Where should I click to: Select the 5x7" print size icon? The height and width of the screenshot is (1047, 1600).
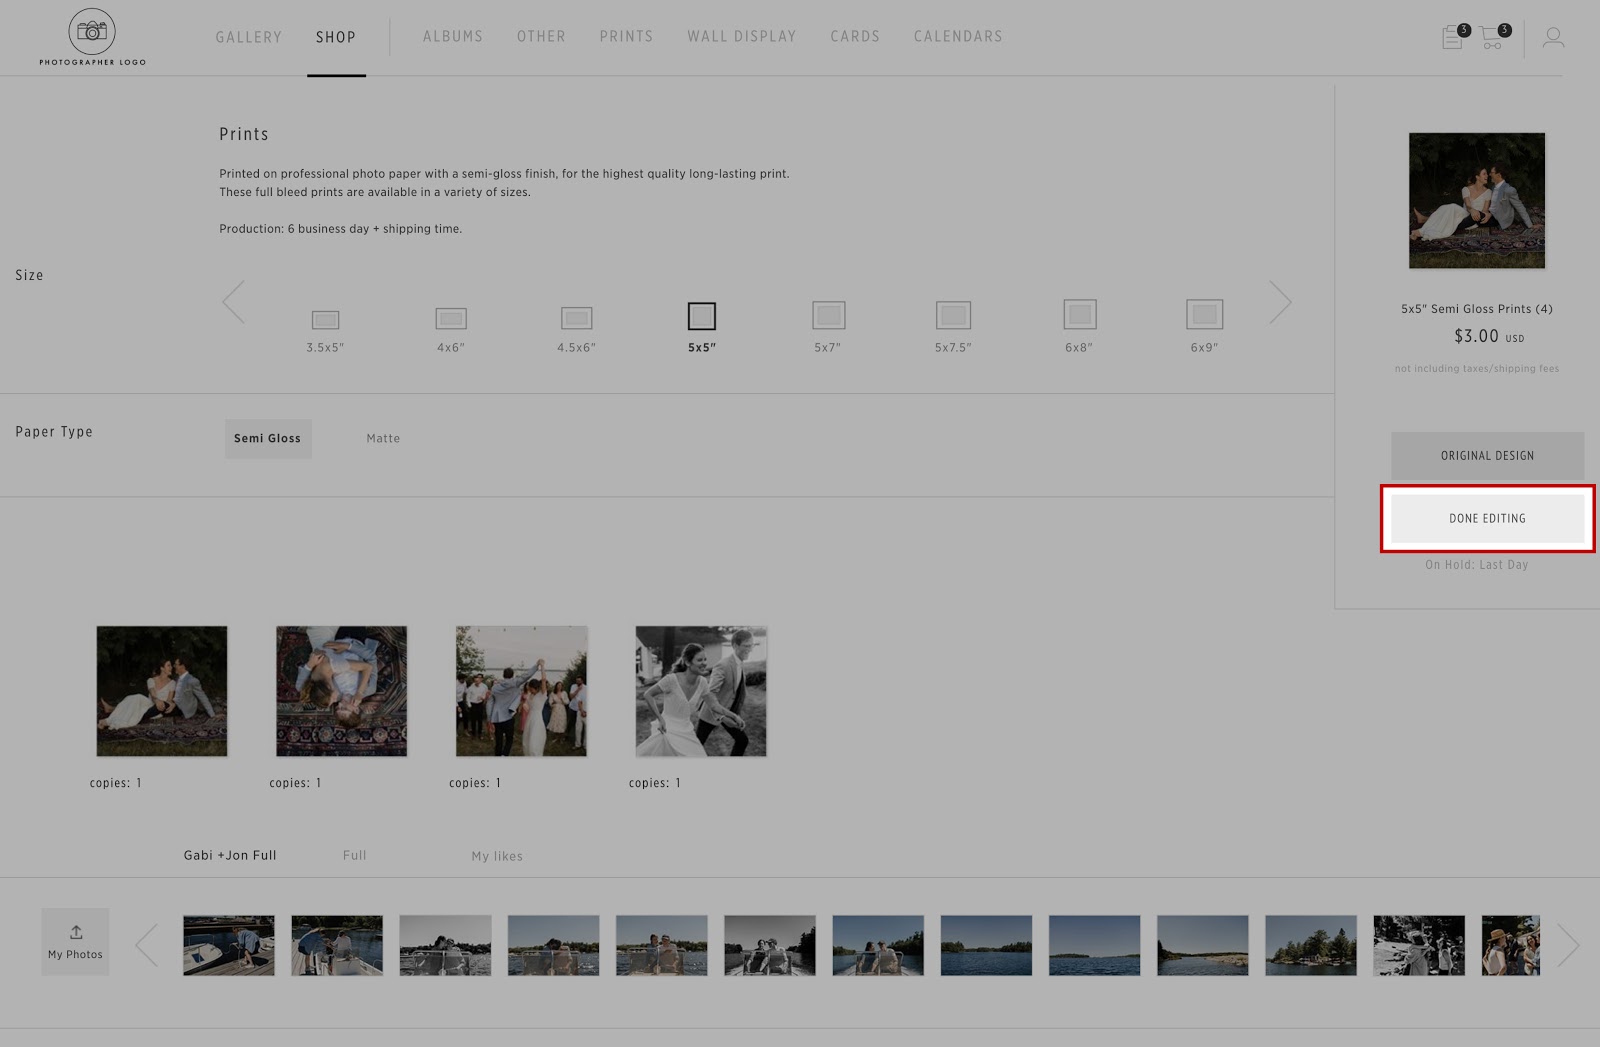(828, 315)
